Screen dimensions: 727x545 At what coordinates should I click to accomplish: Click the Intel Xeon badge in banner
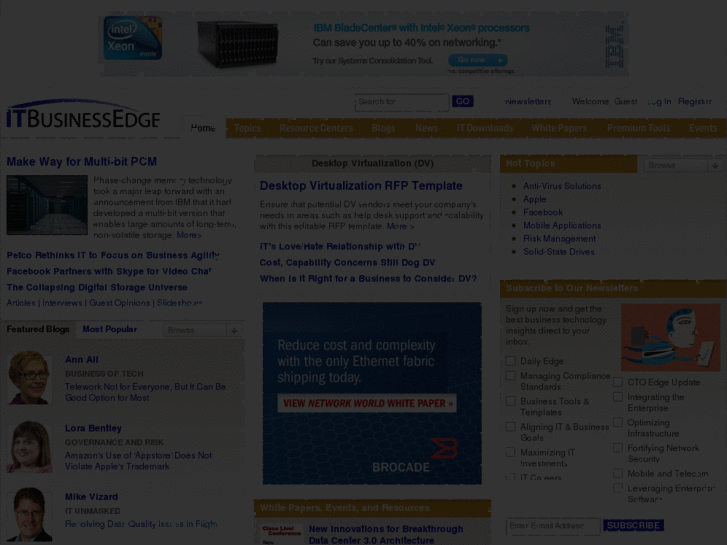[x=133, y=38]
